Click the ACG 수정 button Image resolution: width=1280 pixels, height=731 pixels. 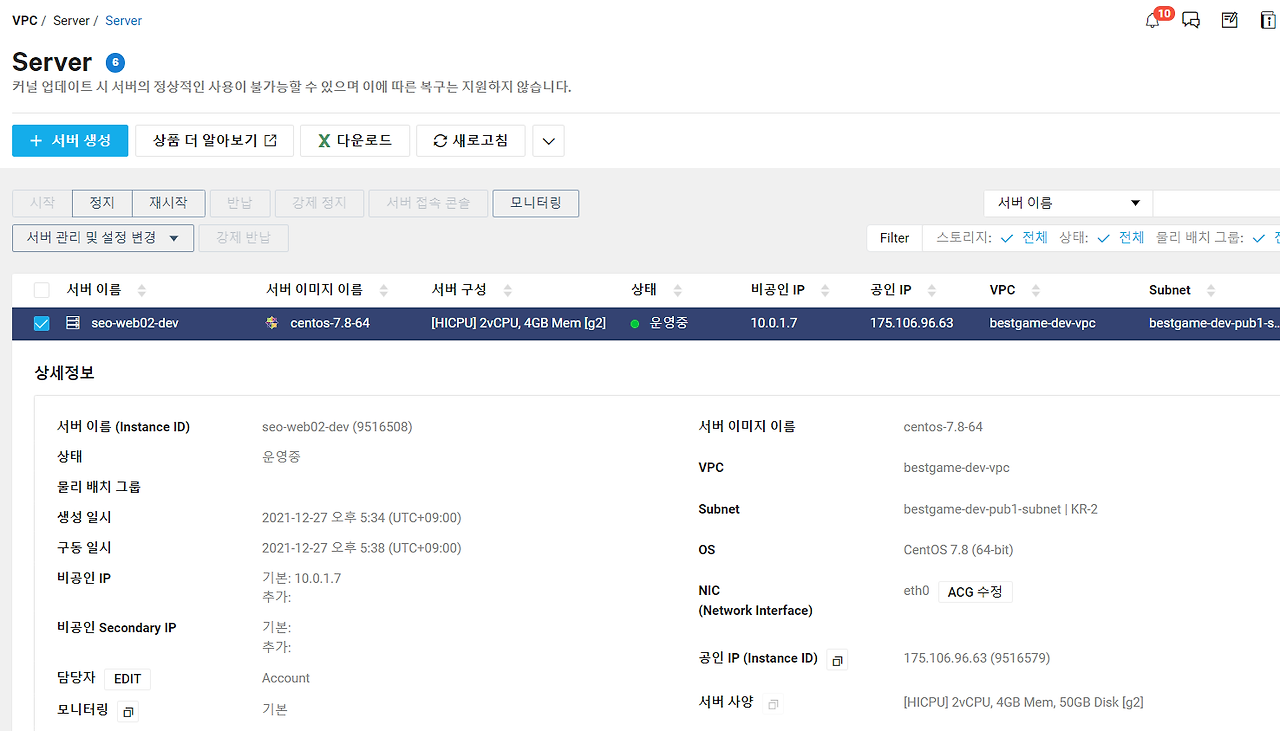point(975,592)
